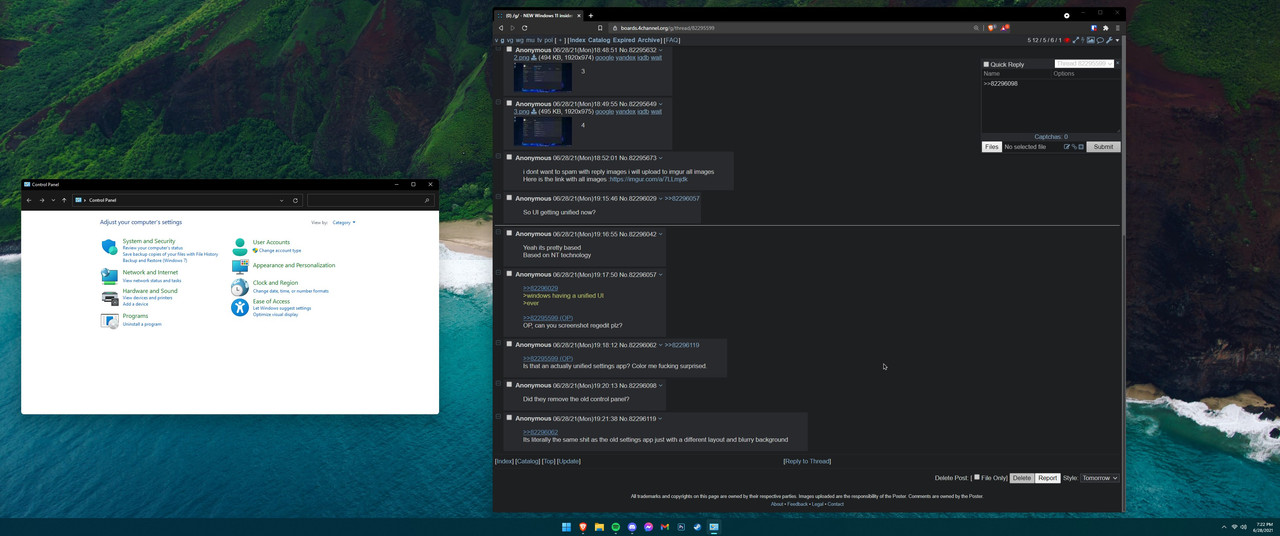Viewport: 1280px width, 536px height.
Task: Toggle the Quick Reply persistent checkbox
Action: [986, 64]
